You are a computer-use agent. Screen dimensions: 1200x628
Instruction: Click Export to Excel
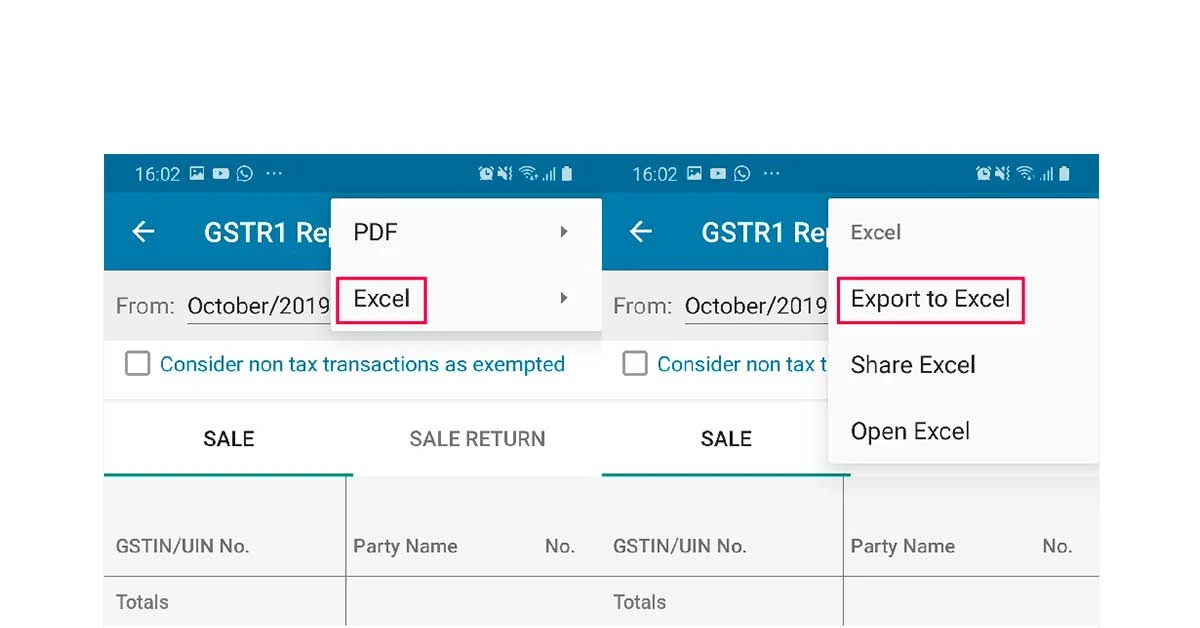(x=929, y=298)
